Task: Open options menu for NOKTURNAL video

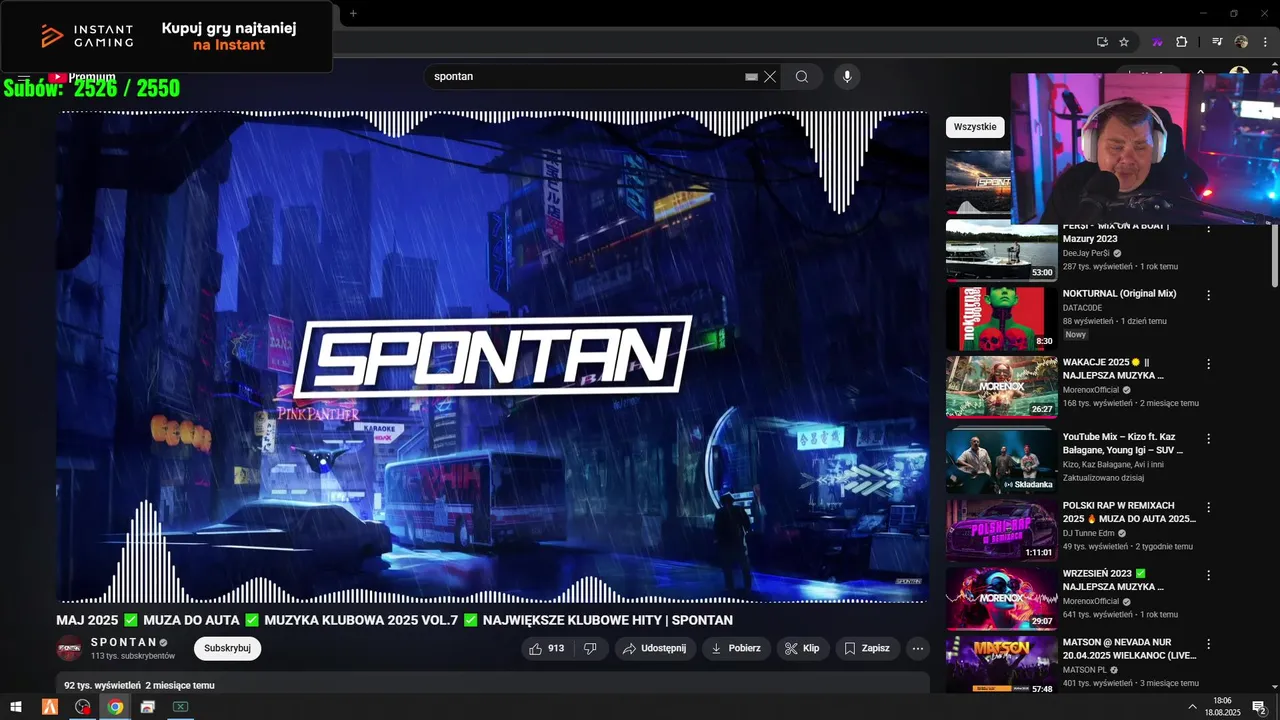Action: pos(1208,295)
